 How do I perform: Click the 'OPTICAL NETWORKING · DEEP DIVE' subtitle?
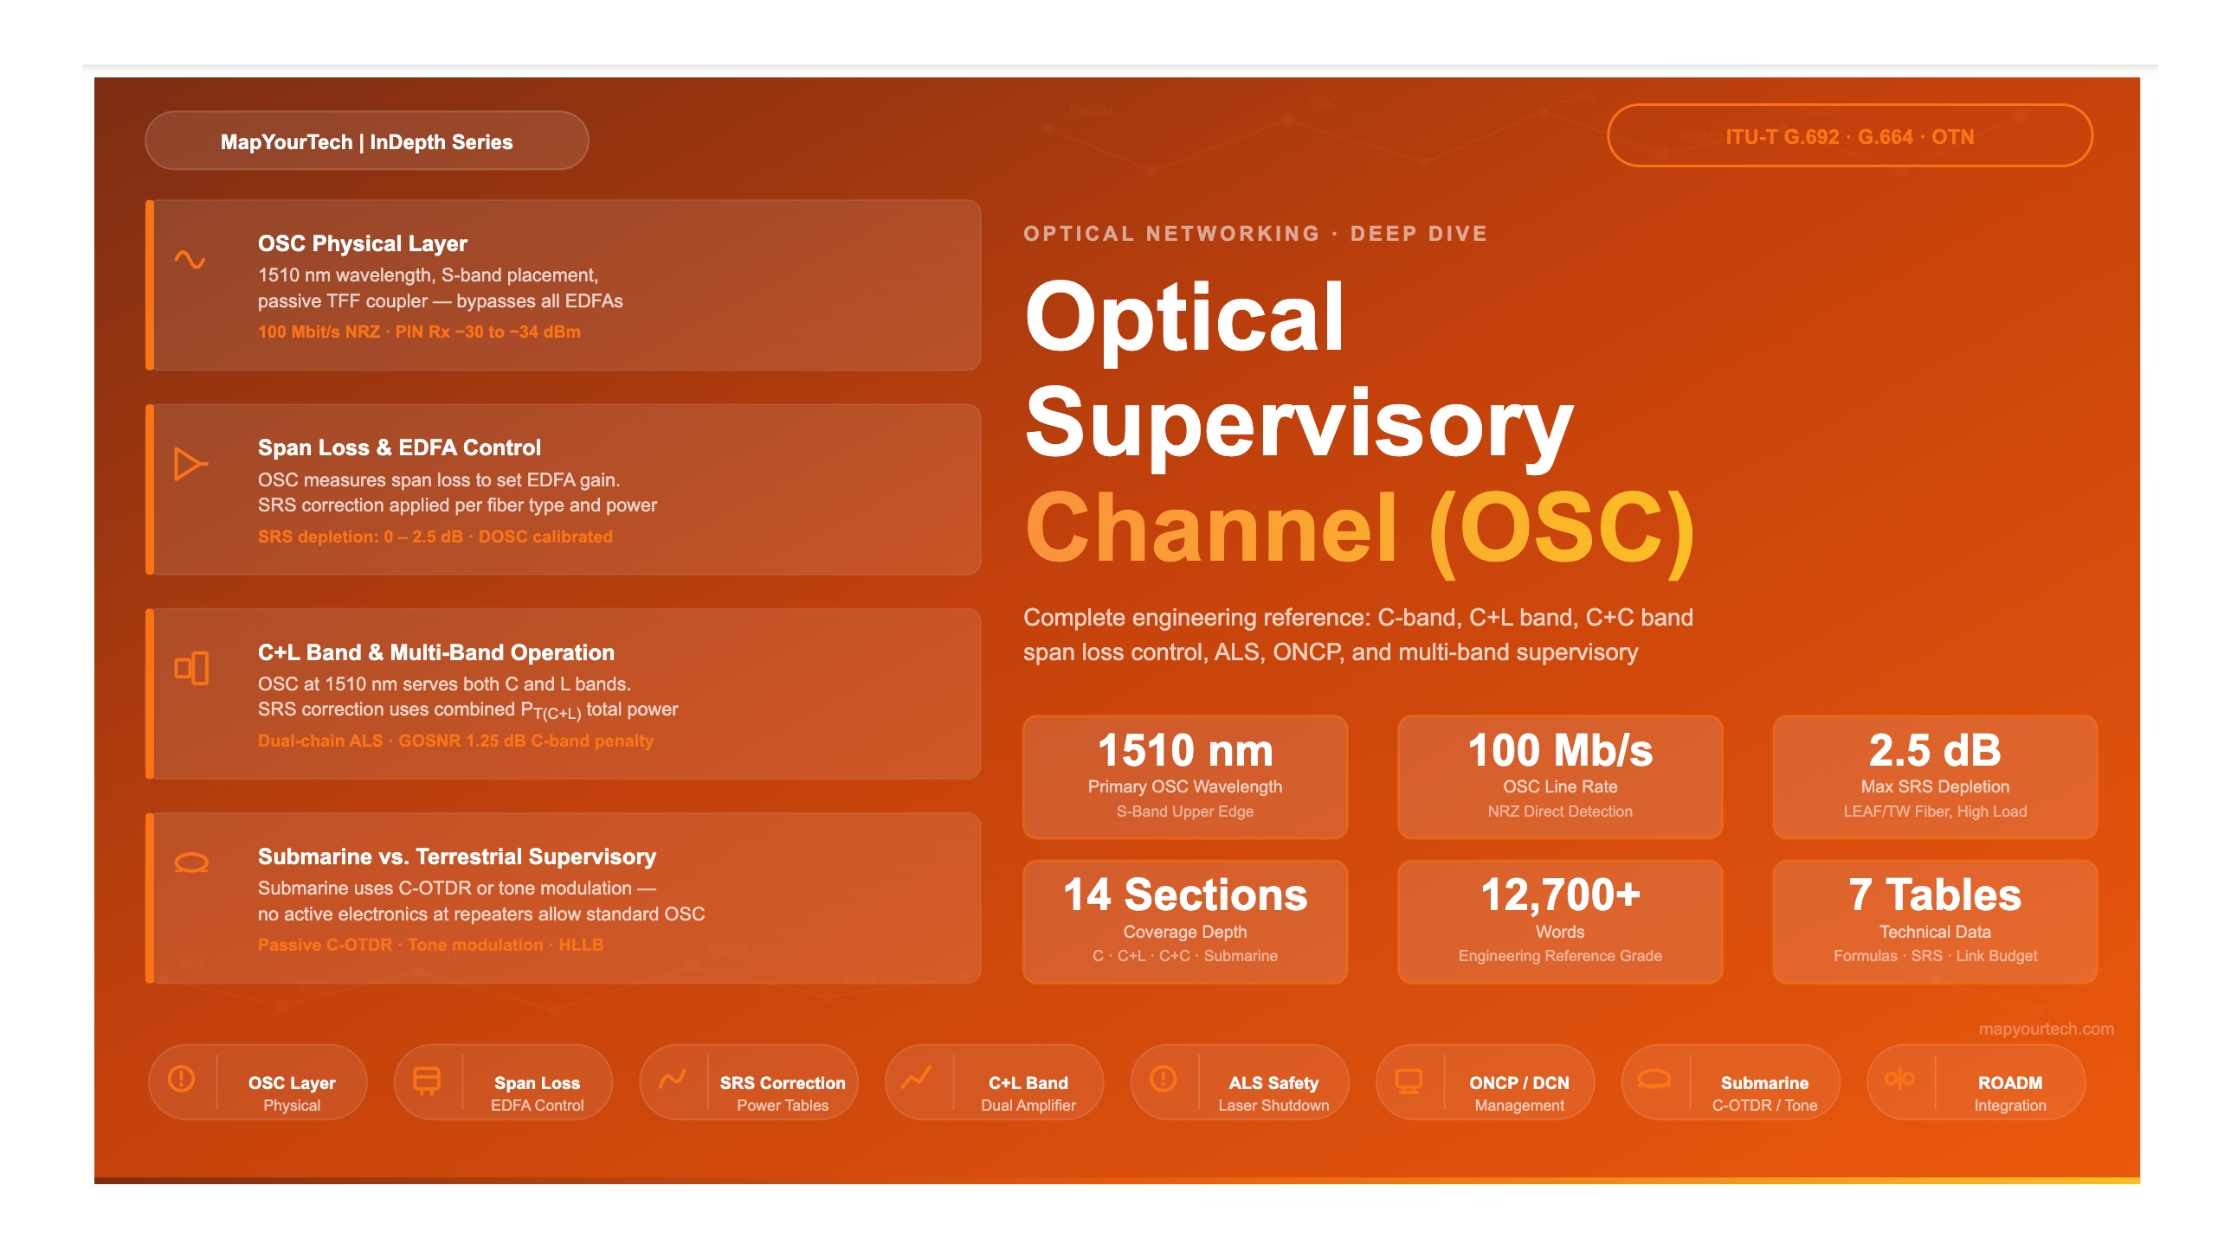point(1255,234)
